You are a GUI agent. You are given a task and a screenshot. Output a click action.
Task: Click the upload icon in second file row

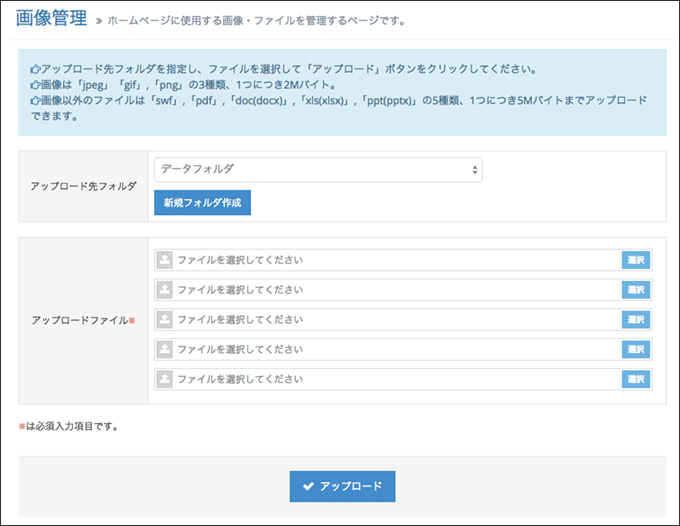click(x=164, y=290)
